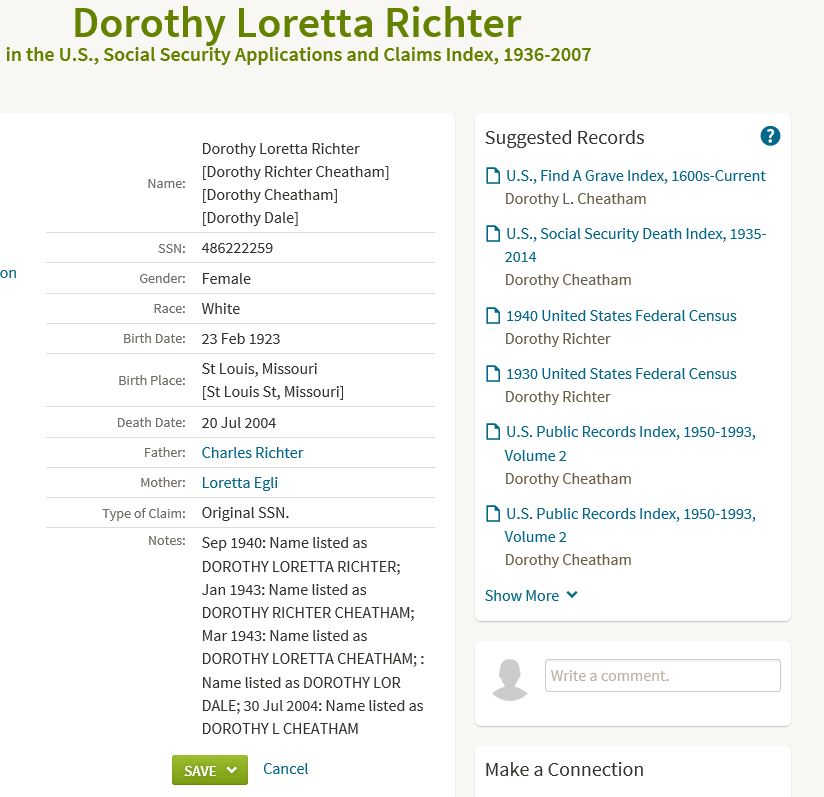Open father Charles Richter's link
The width and height of the screenshot is (824, 797).
[252, 452]
